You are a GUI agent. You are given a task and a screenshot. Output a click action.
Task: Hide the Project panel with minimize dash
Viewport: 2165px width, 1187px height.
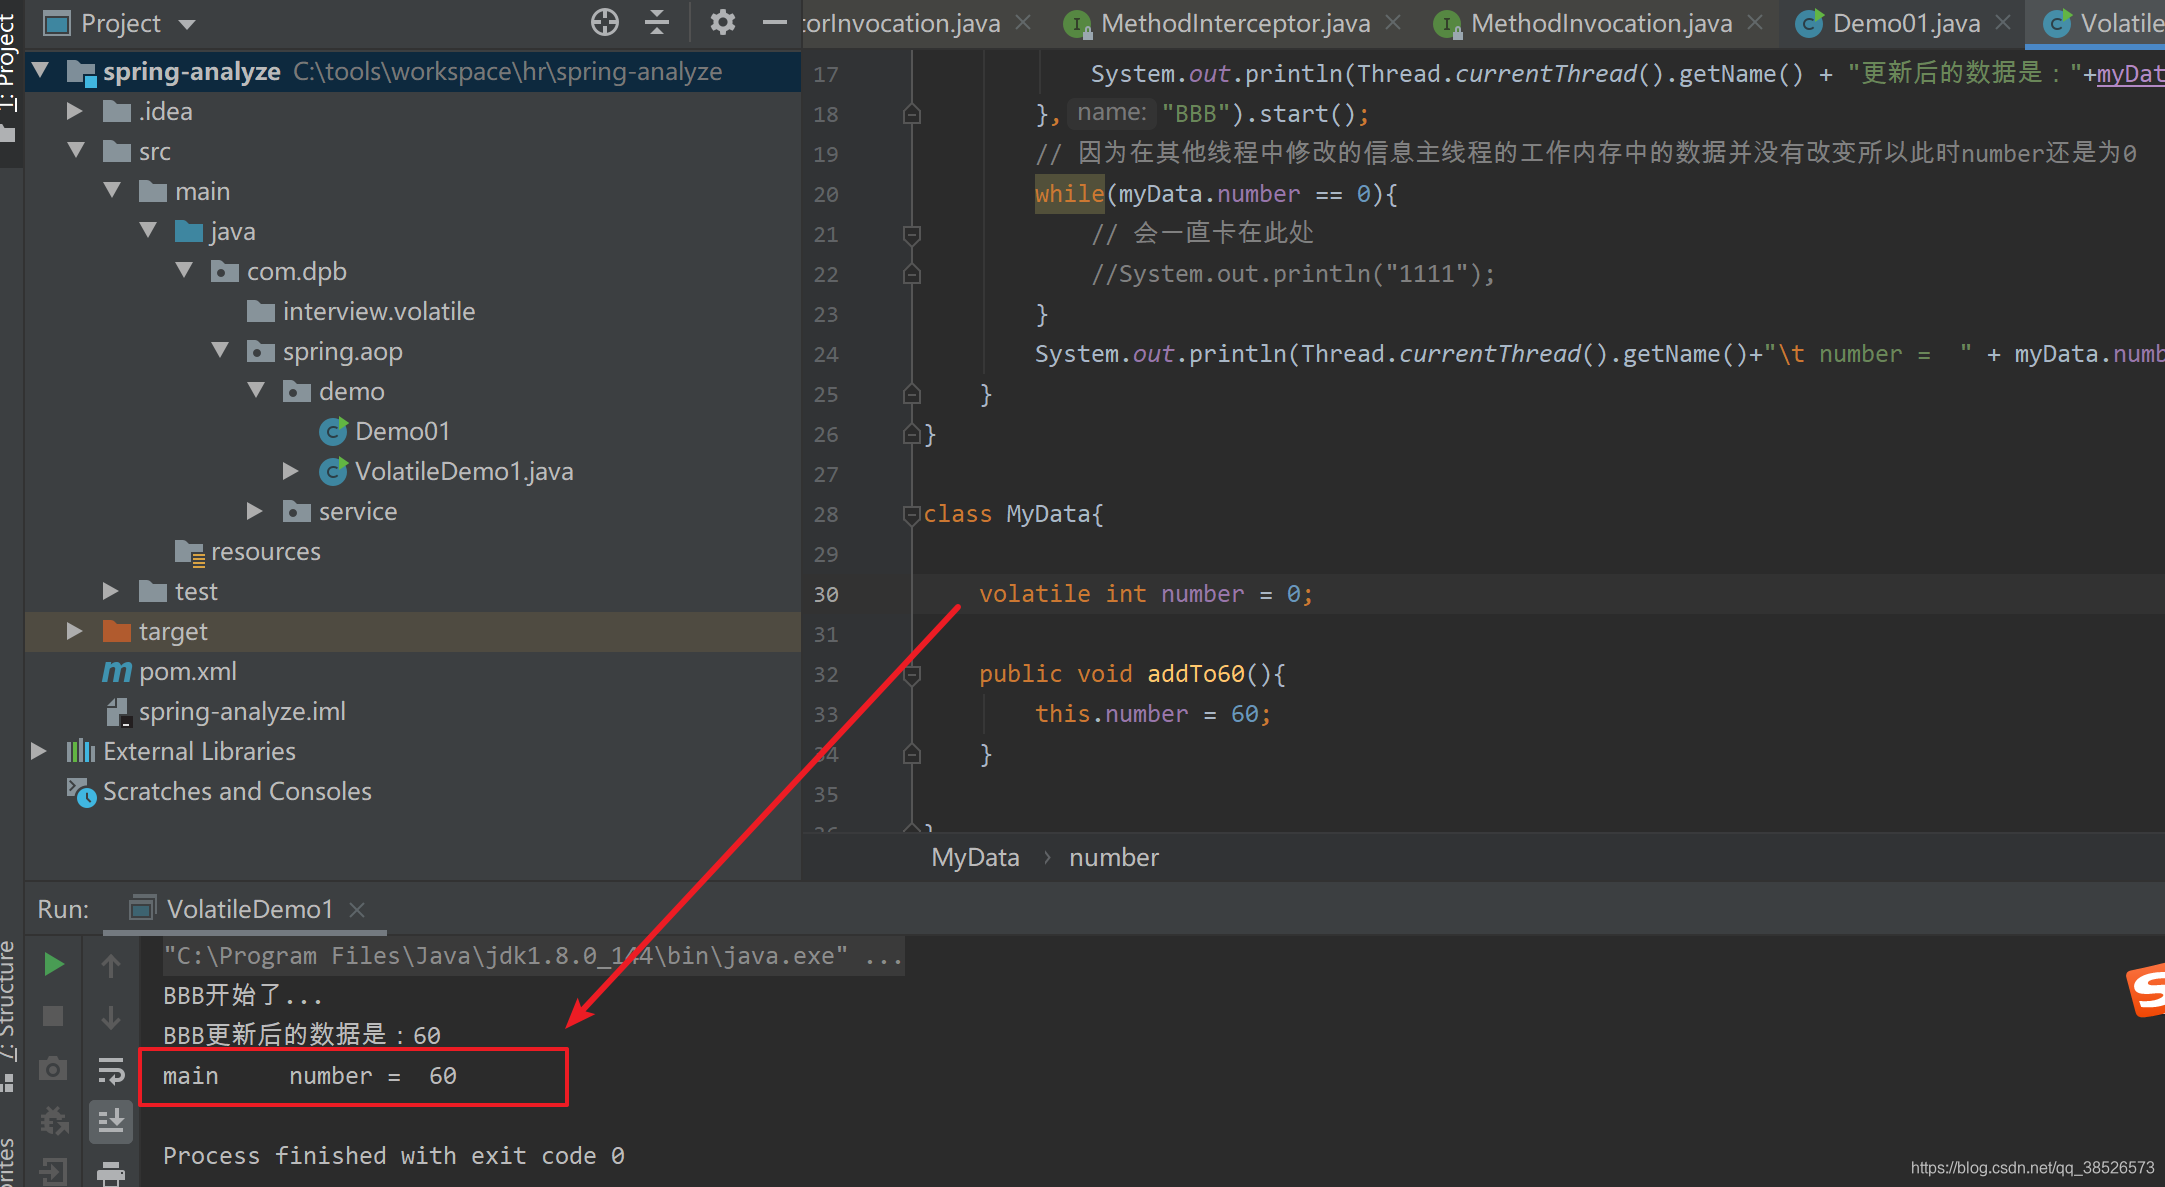[x=775, y=22]
